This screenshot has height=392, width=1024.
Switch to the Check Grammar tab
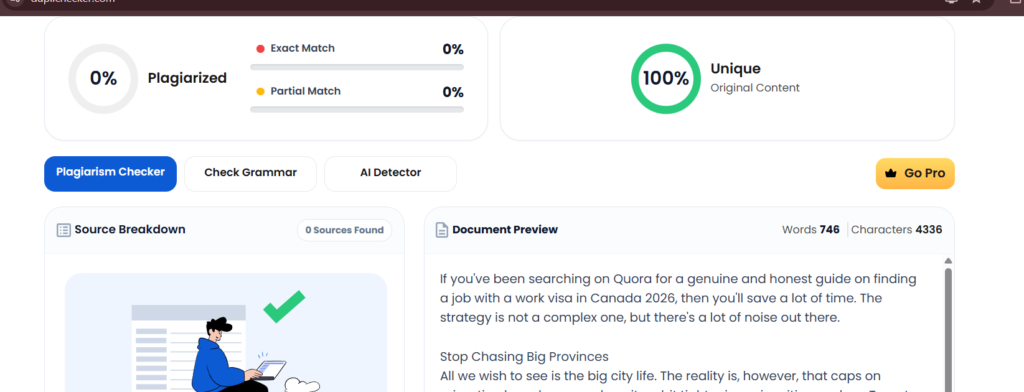coord(250,174)
